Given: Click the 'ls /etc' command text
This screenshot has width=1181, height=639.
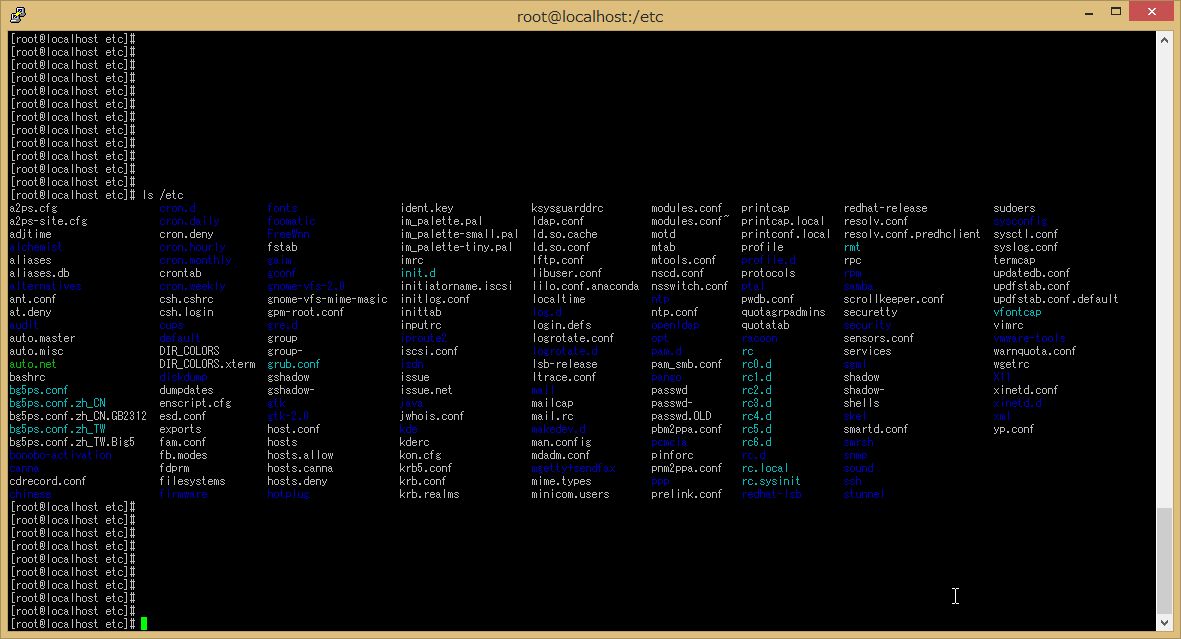Looking at the screenshot, I should [x=163, y=195].
